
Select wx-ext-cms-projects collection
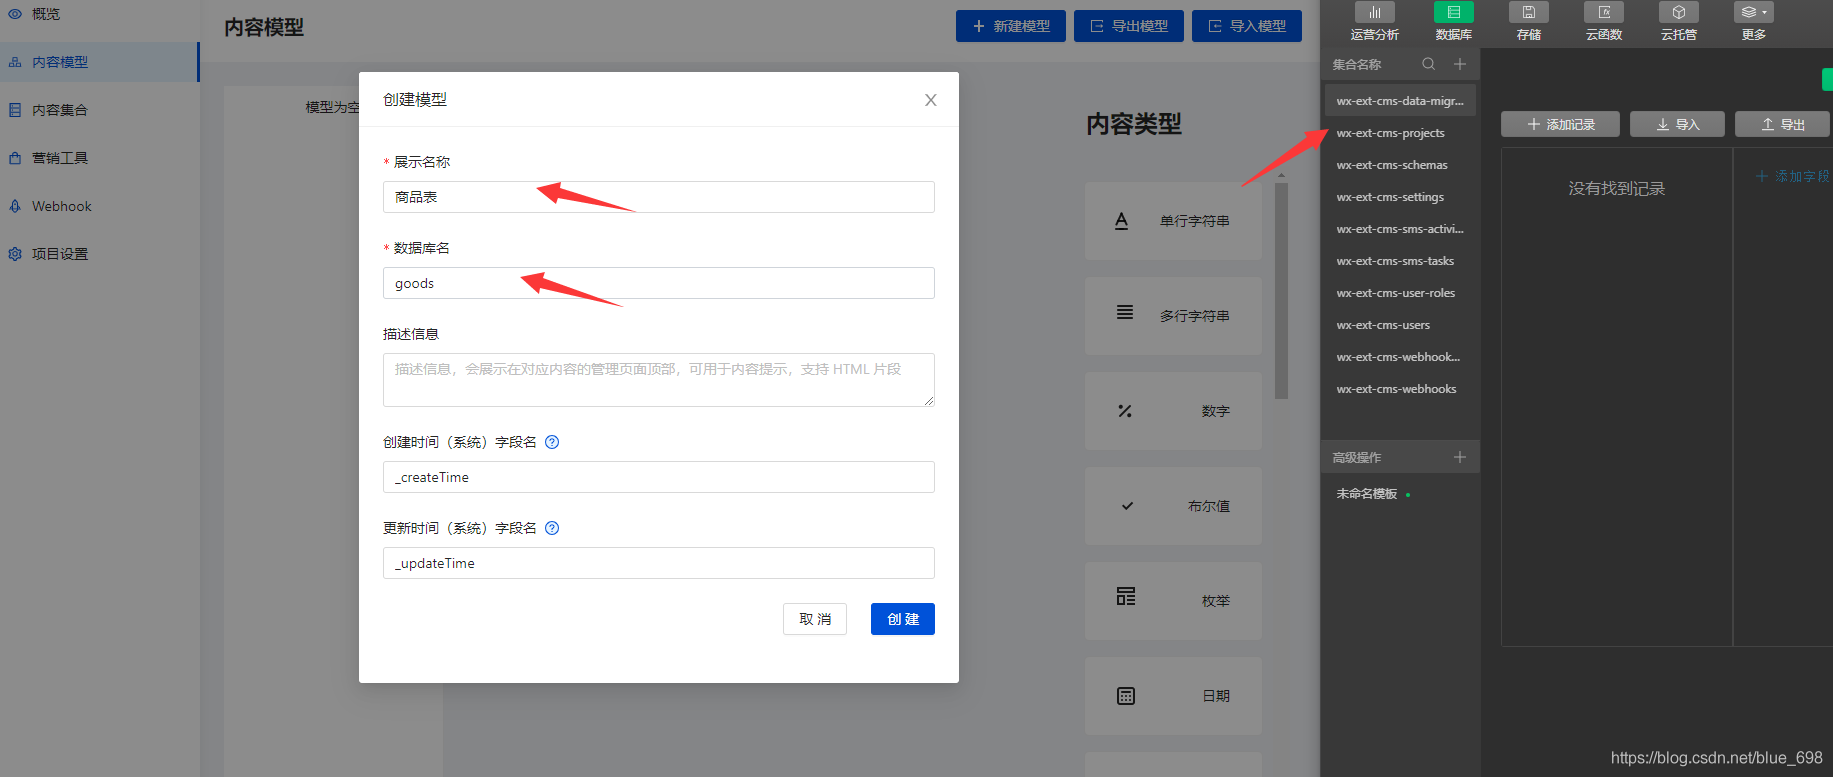pos(1400,133)
